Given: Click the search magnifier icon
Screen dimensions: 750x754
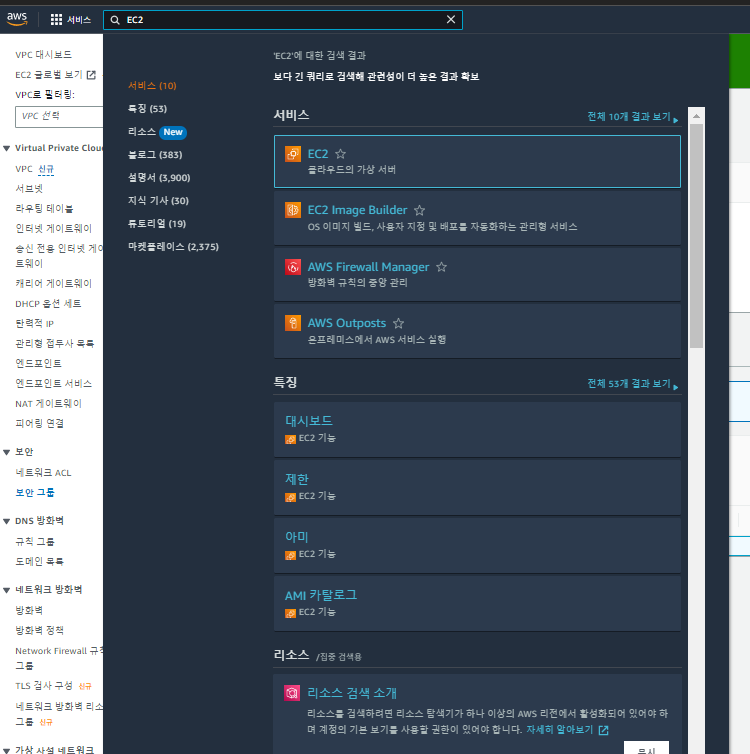Looking at the screenshot, I should tap(115, 20).
